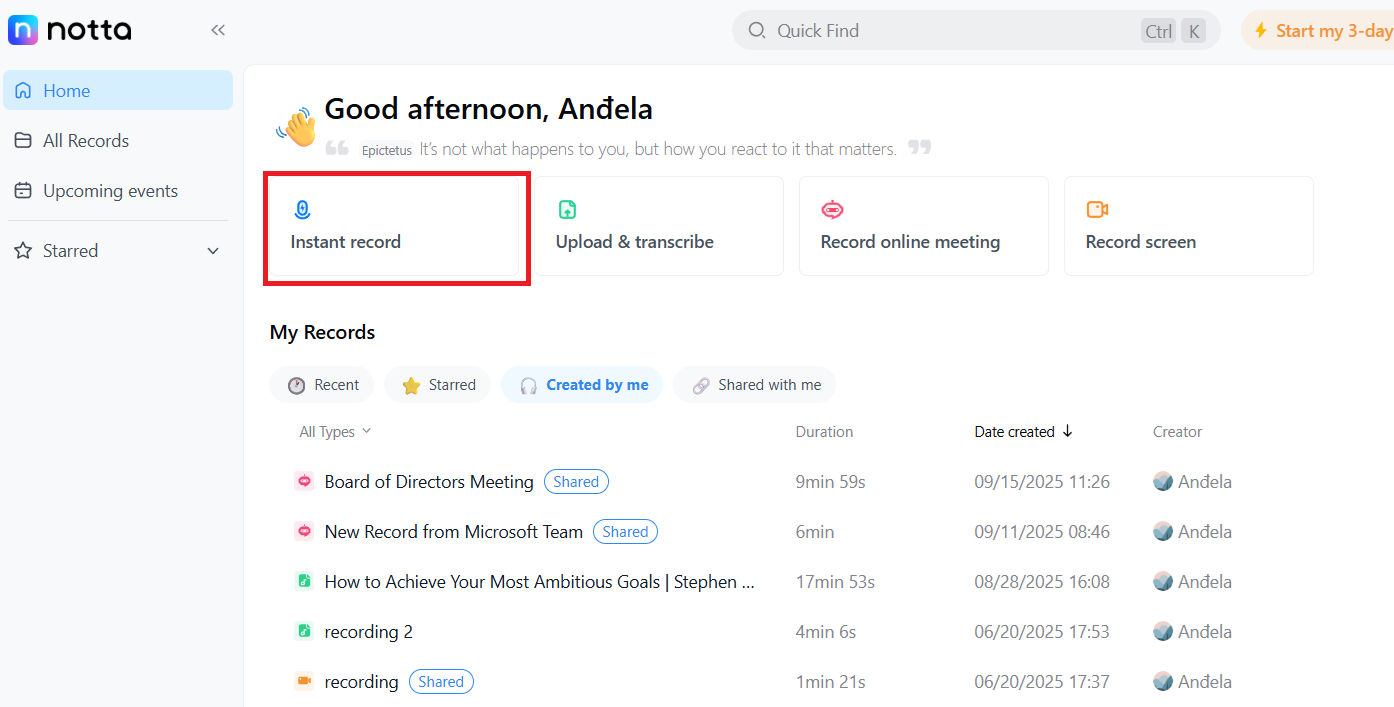Click the Record screen camera icon

click(x=1097, y=209)
